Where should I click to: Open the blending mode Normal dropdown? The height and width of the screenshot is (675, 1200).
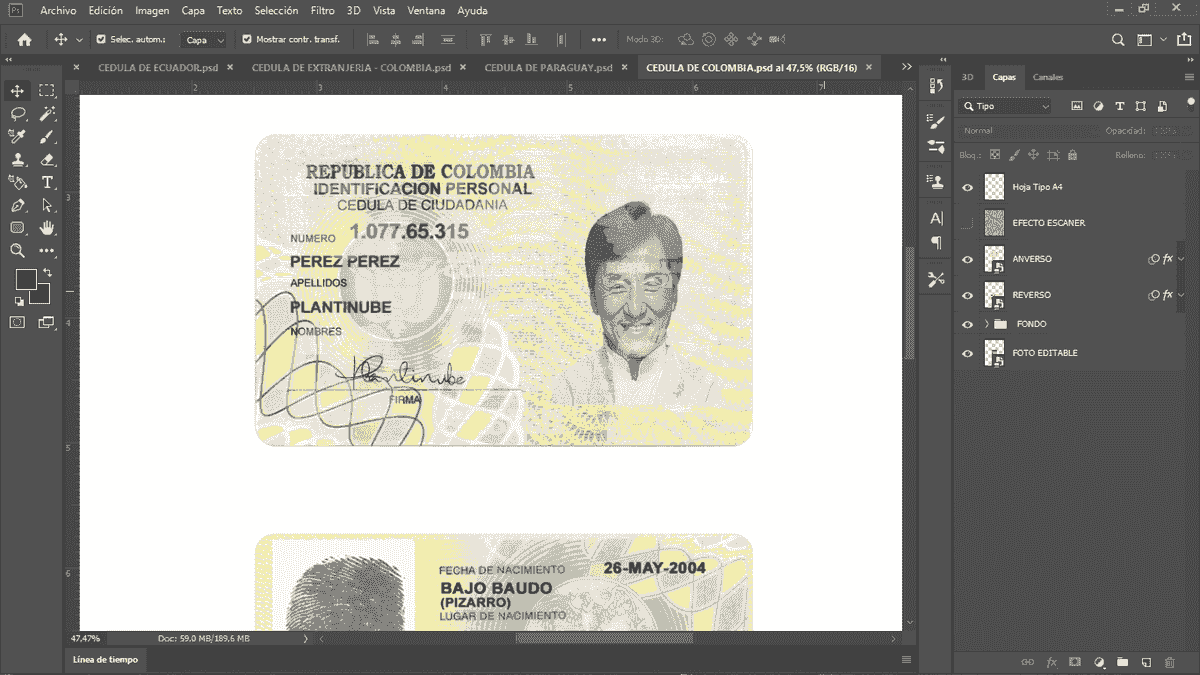(x=1000, y=130)
